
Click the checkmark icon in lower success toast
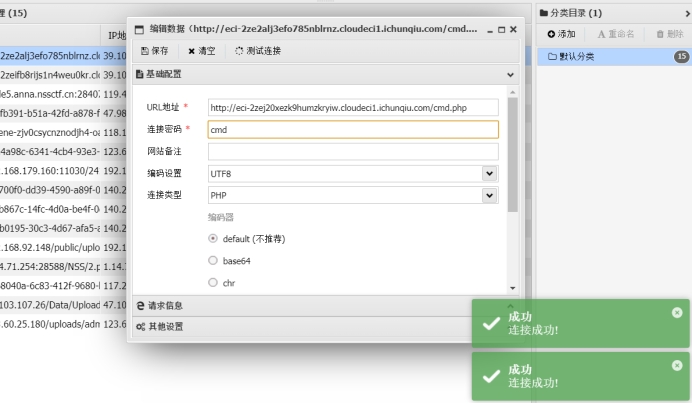point(491,377)
